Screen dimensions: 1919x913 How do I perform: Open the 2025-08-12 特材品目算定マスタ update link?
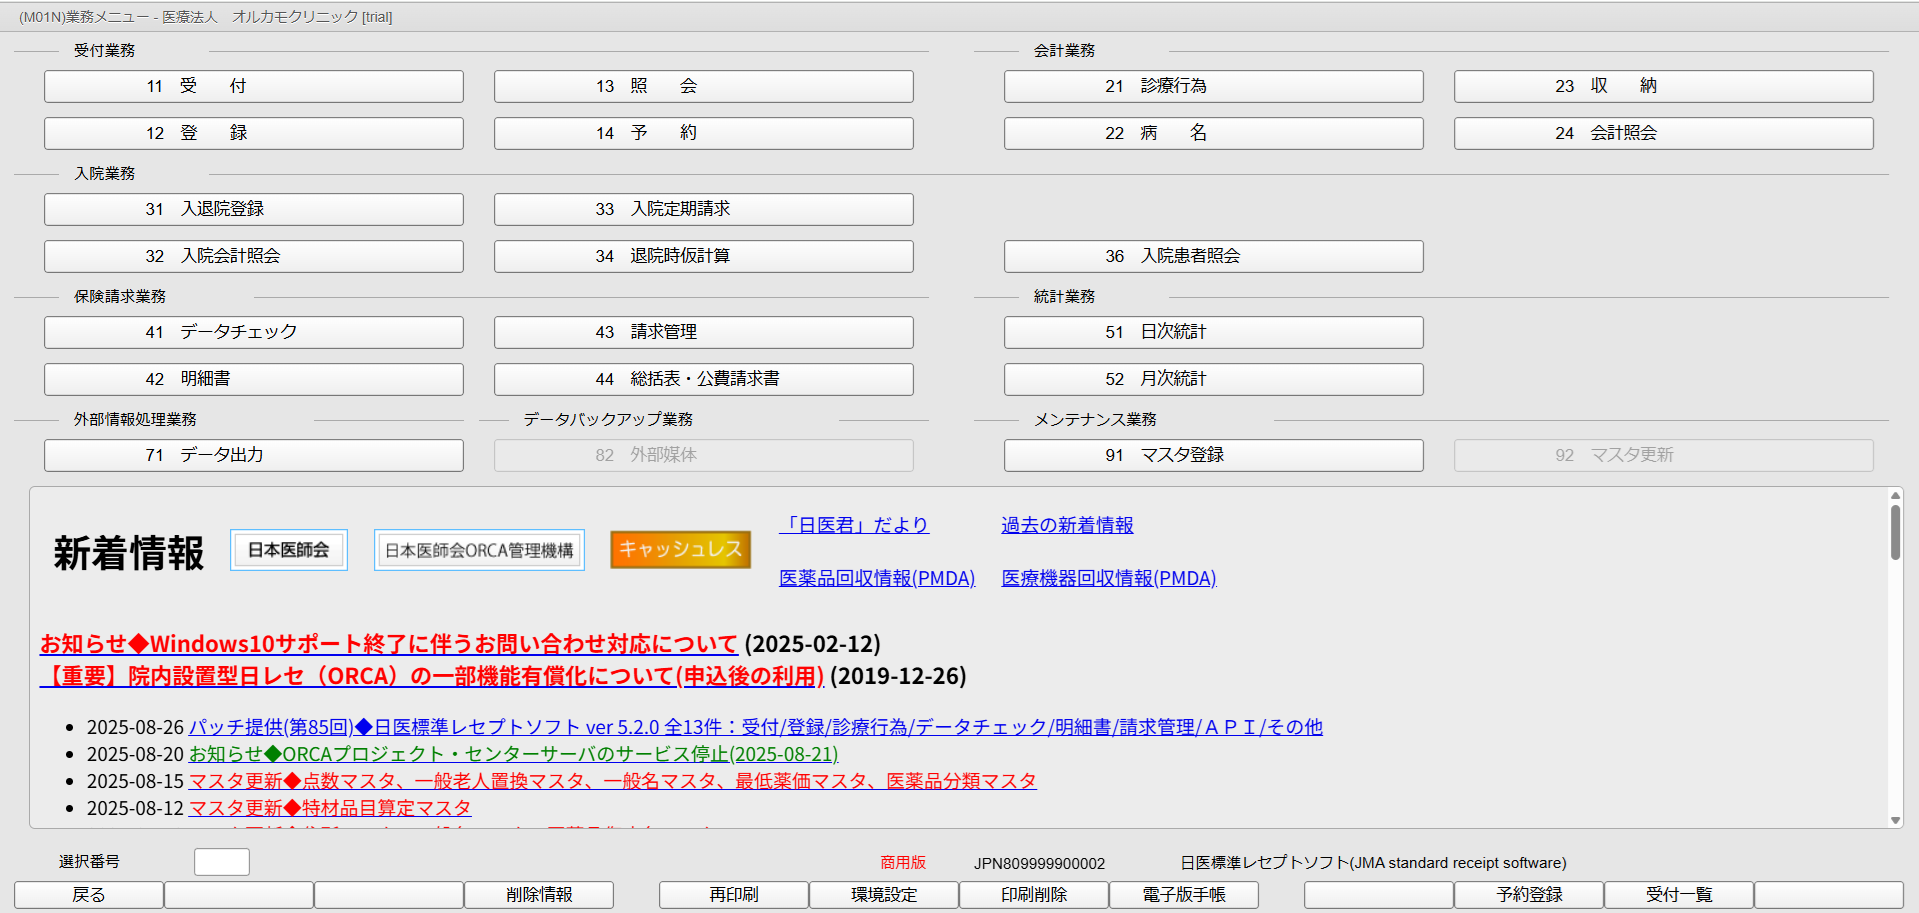329,808
